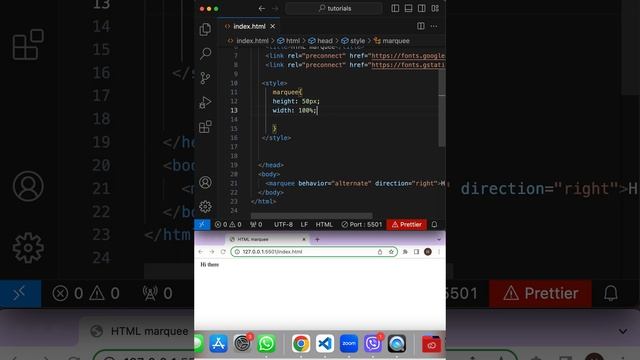Screen dimensions: 640x360
Task: Click the style breadcrumb item
Action: tap(353, 41)
